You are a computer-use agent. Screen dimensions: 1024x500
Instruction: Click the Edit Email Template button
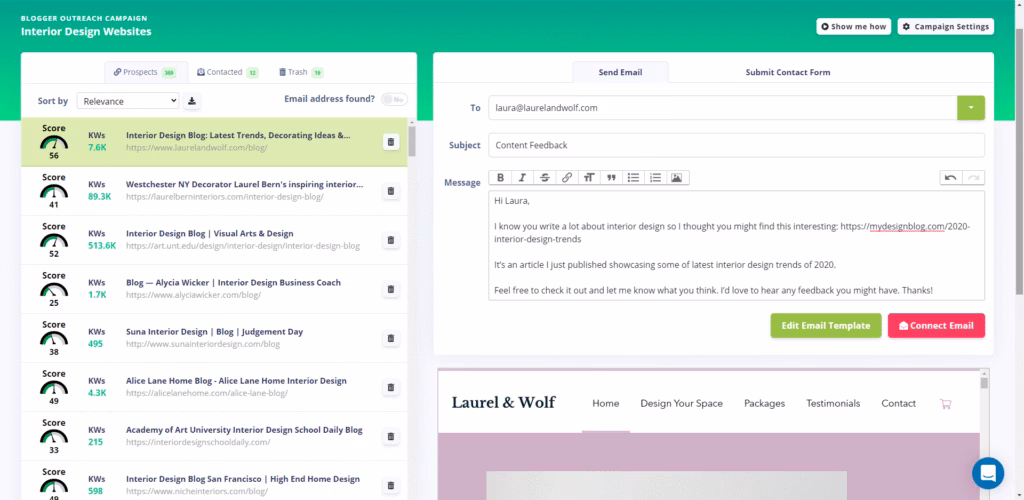tap(825, 325)
